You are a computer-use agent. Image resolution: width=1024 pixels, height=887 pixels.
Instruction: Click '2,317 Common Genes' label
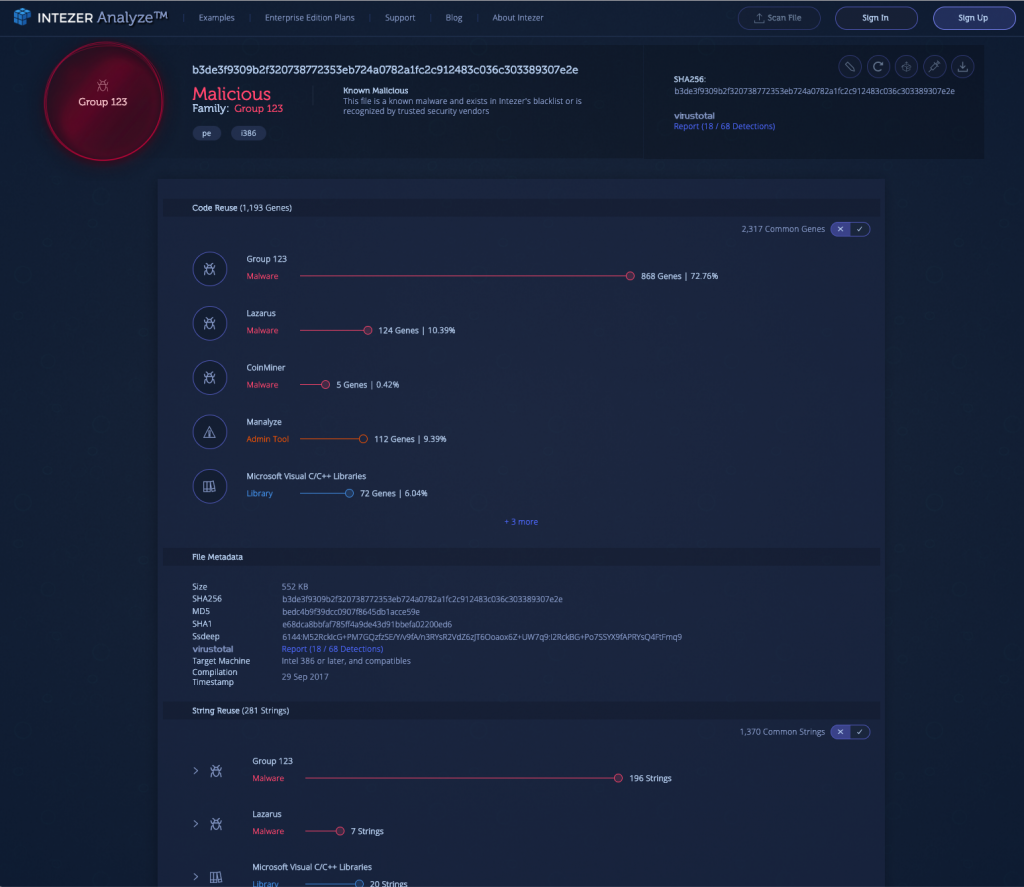pyautogui.click(x=783, y=229)
